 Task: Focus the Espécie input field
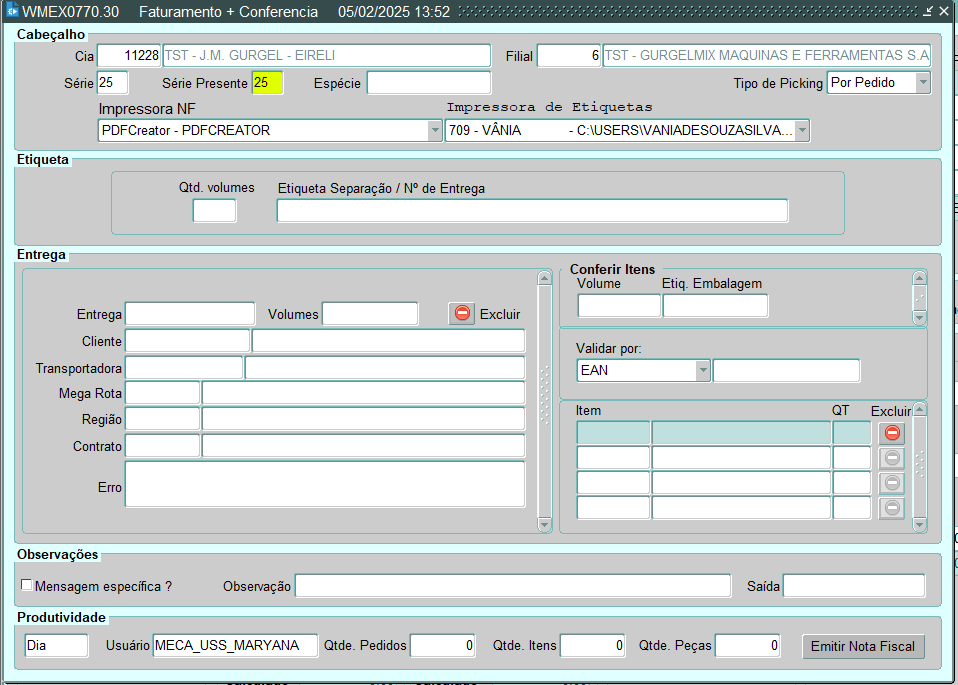pyautogui.click(x=428, y=82)
